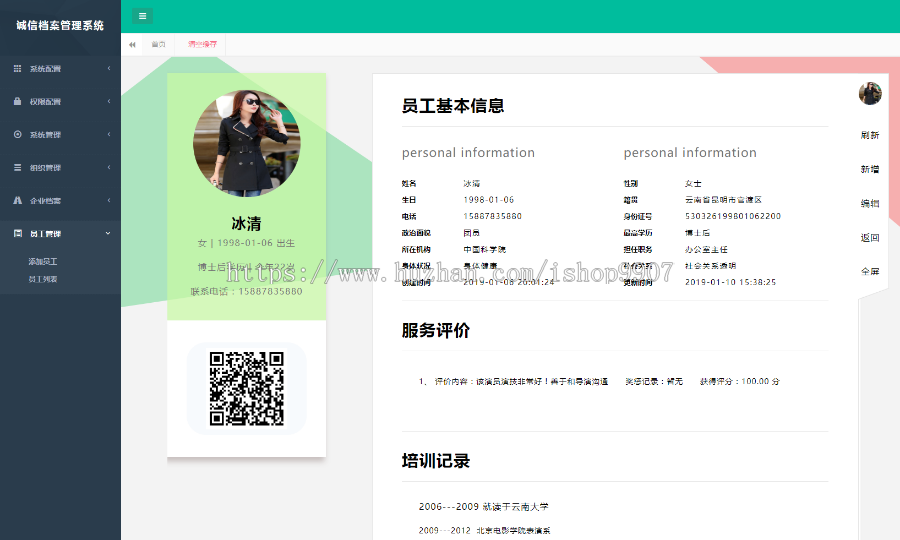
Task: Click the 培训记录 heading
Action: 436,461
